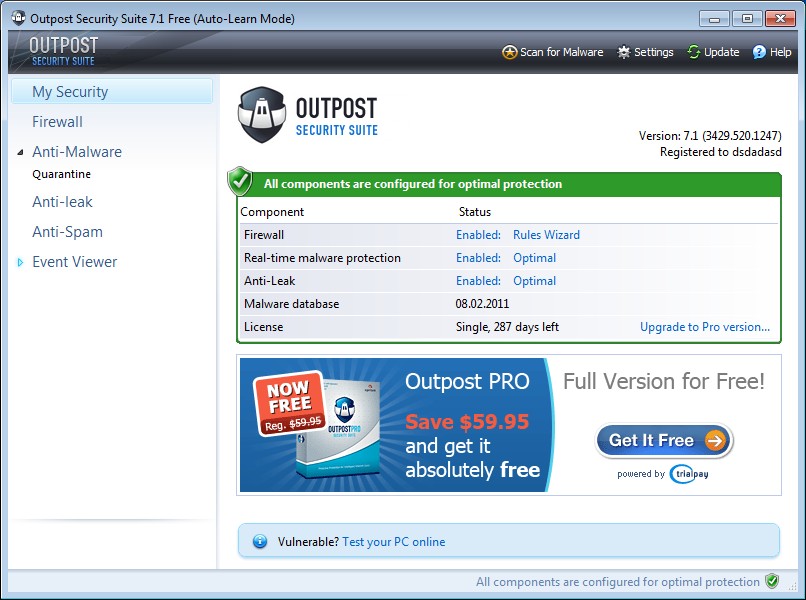Click the Component column header
Viewport: 806px width, 600px height.
pyautogui.click(x=272, y=212)
